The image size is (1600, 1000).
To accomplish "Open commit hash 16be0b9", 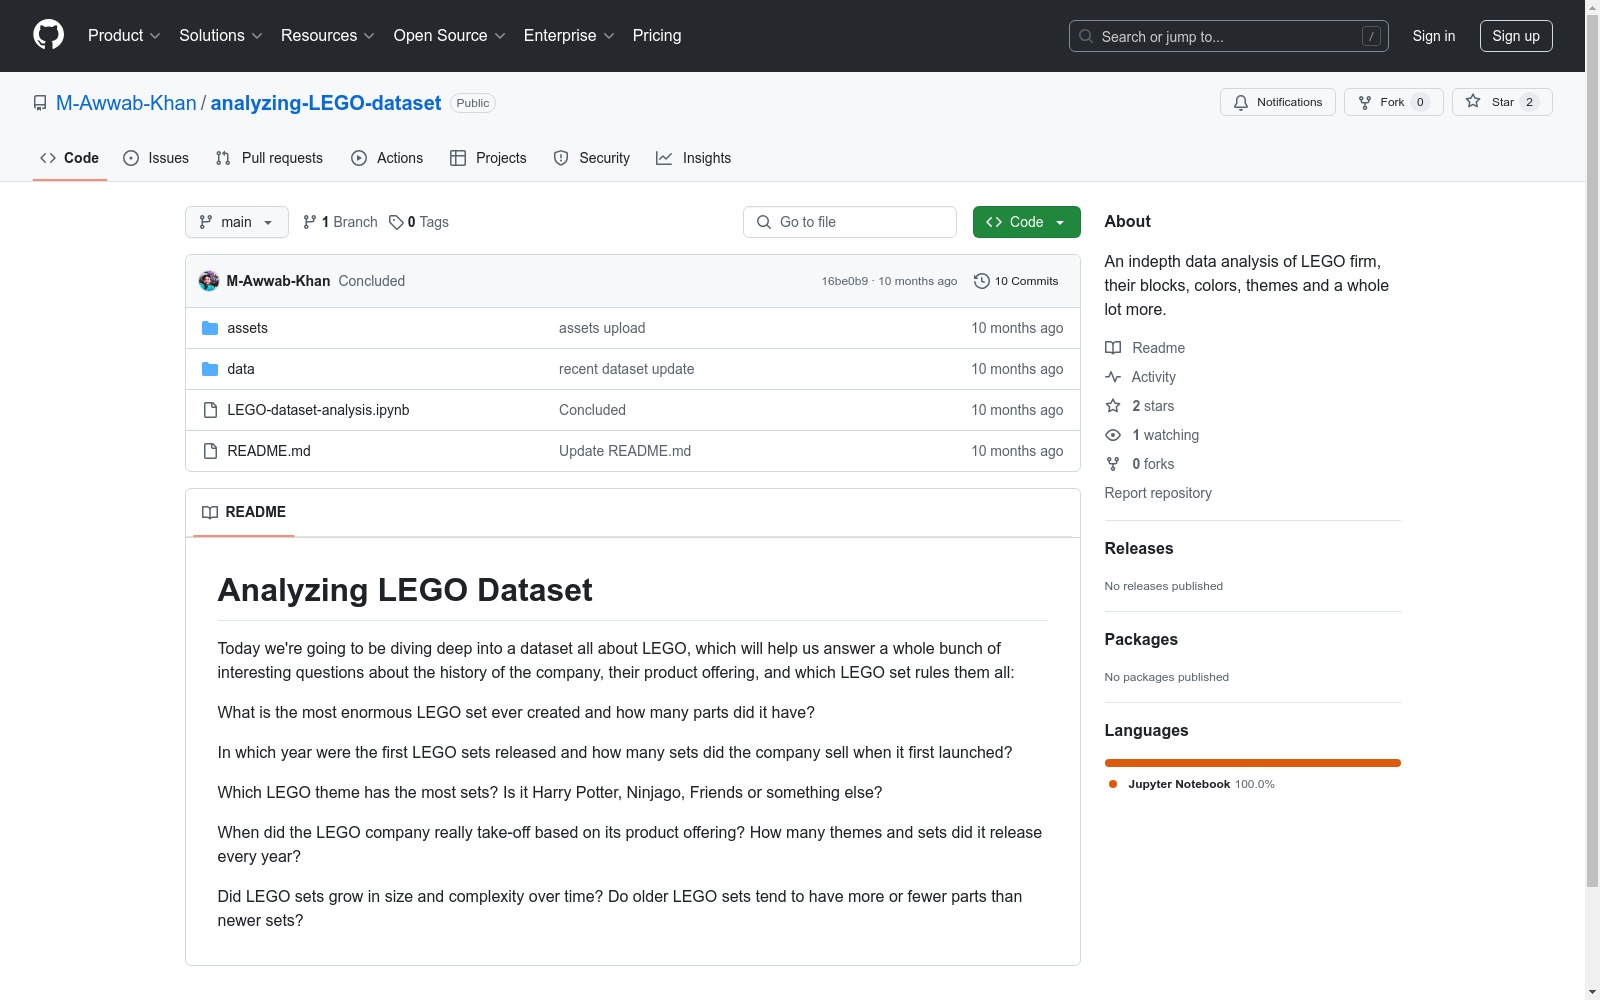I will click(845, 281).
